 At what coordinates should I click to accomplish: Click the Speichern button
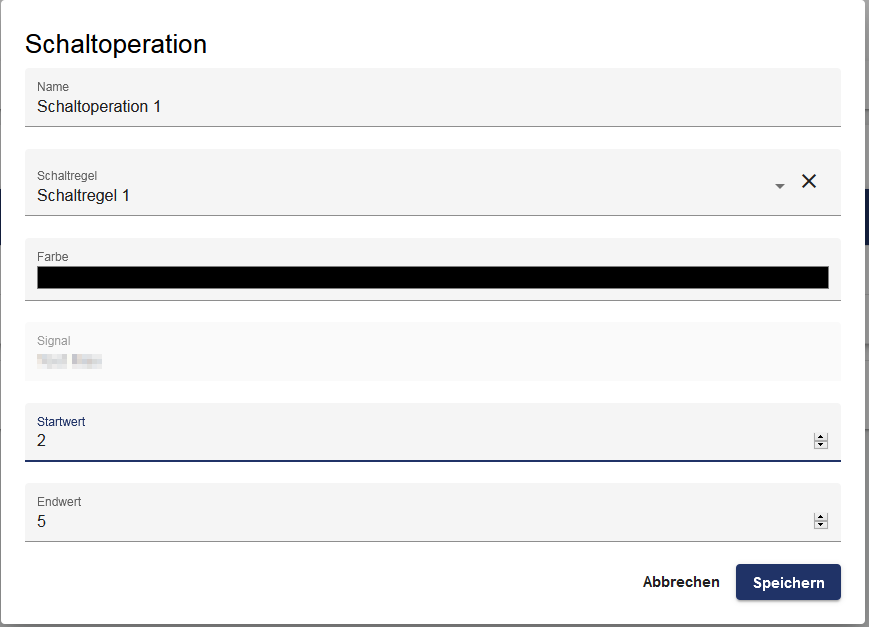pos(788,582)
